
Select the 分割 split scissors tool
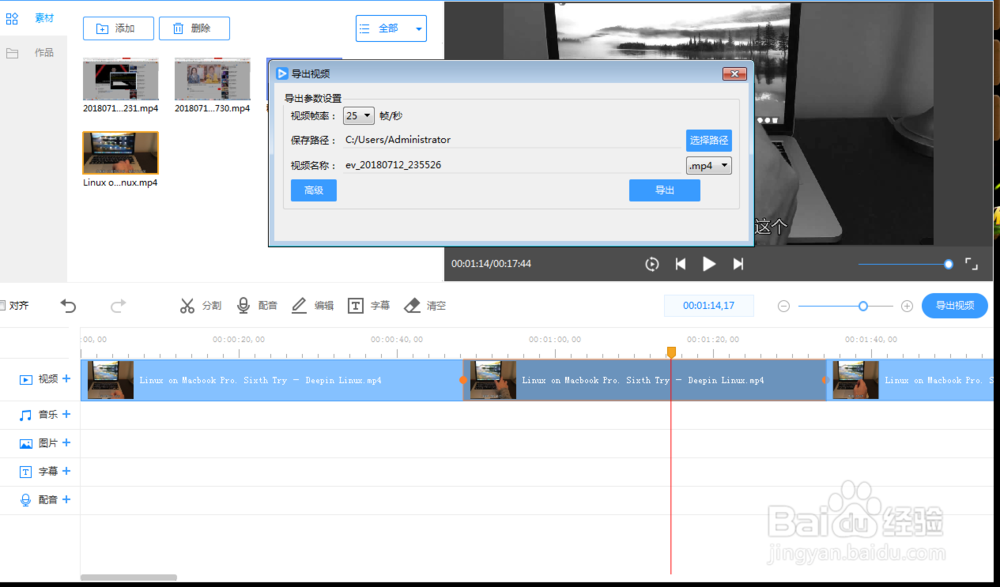click(200, 306)
